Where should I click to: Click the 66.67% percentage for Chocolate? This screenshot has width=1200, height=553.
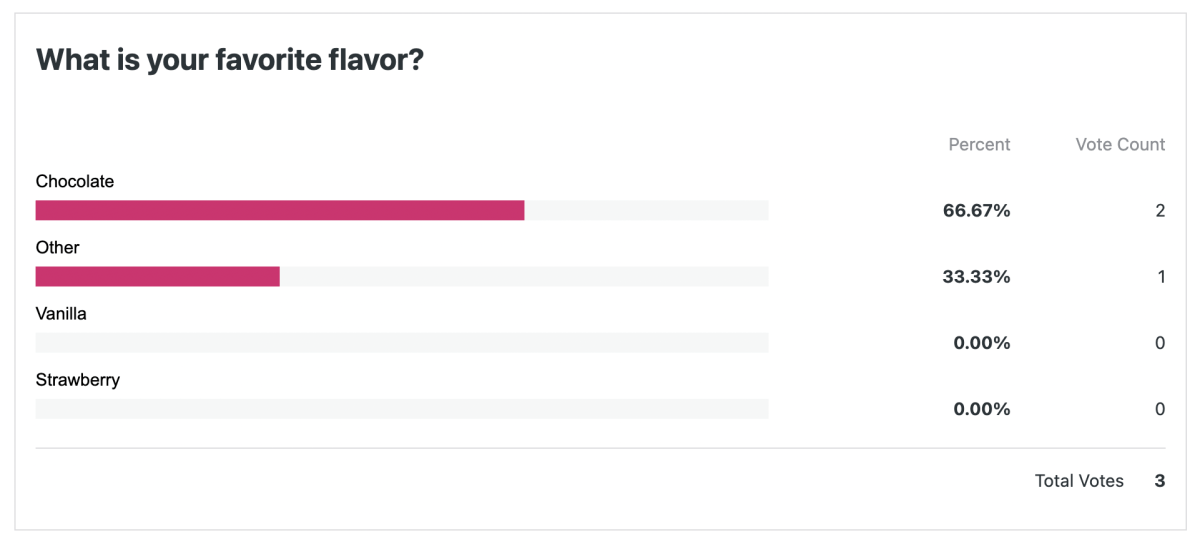click(976, 211)
